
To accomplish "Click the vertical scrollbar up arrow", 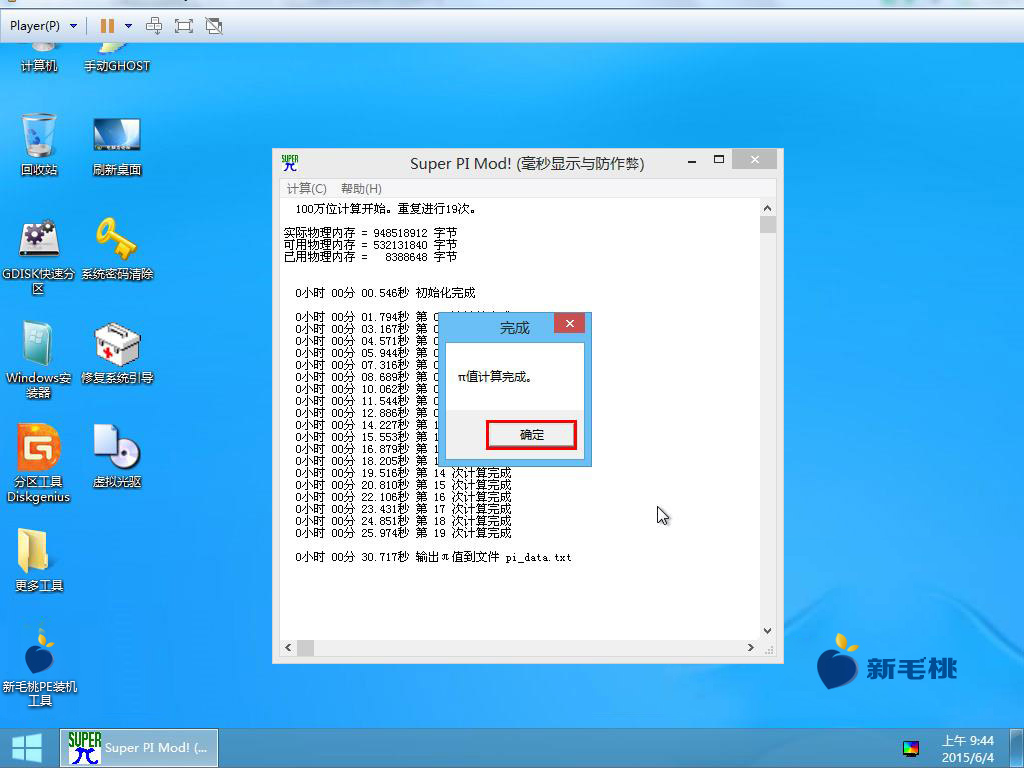I will (767, 208).
